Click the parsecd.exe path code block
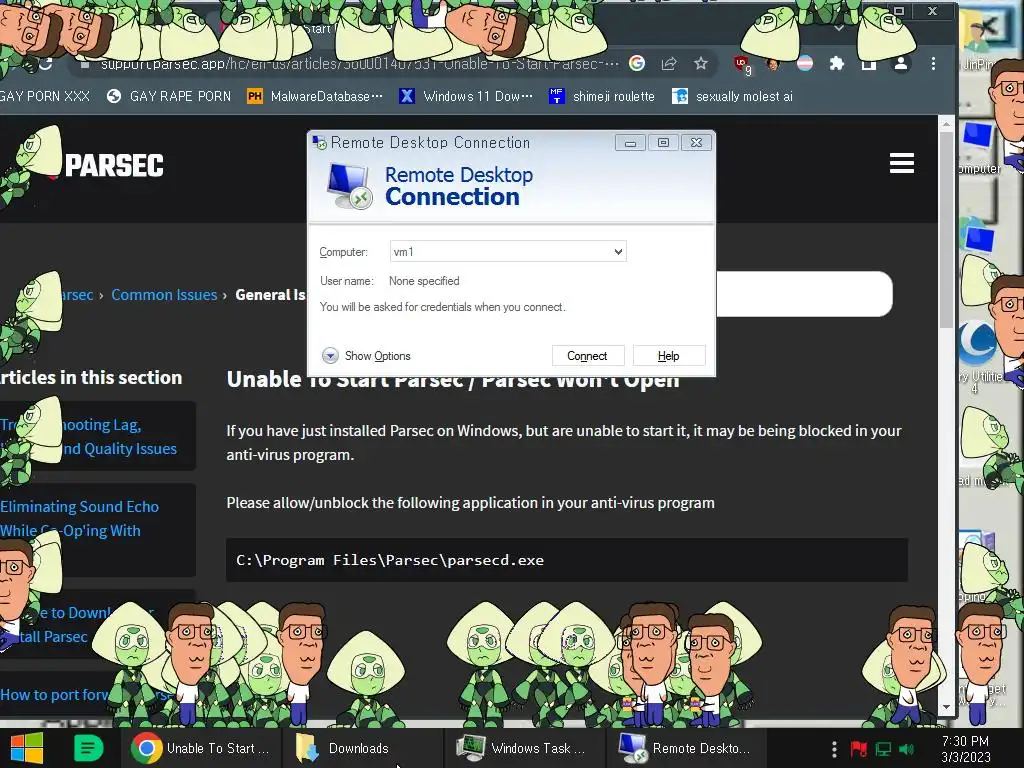 coord(567,560)
